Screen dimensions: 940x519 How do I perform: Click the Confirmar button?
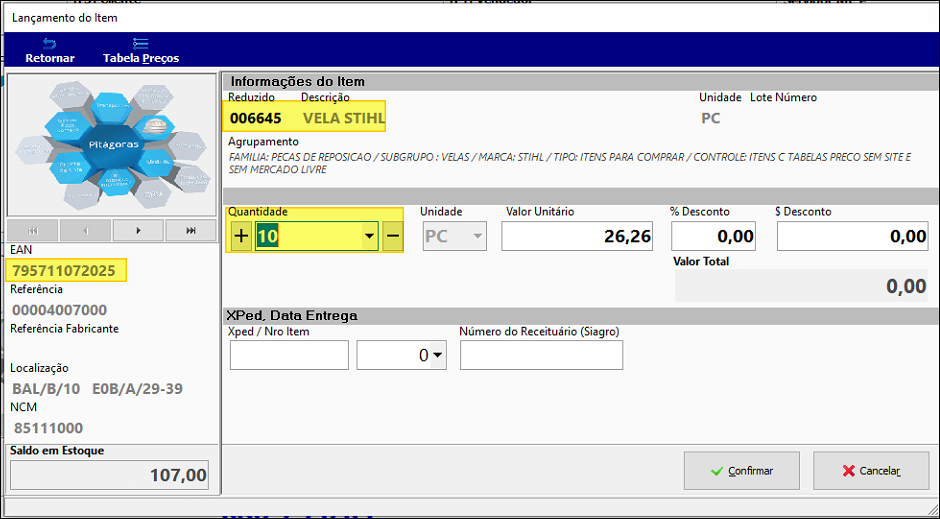[742, 471]
